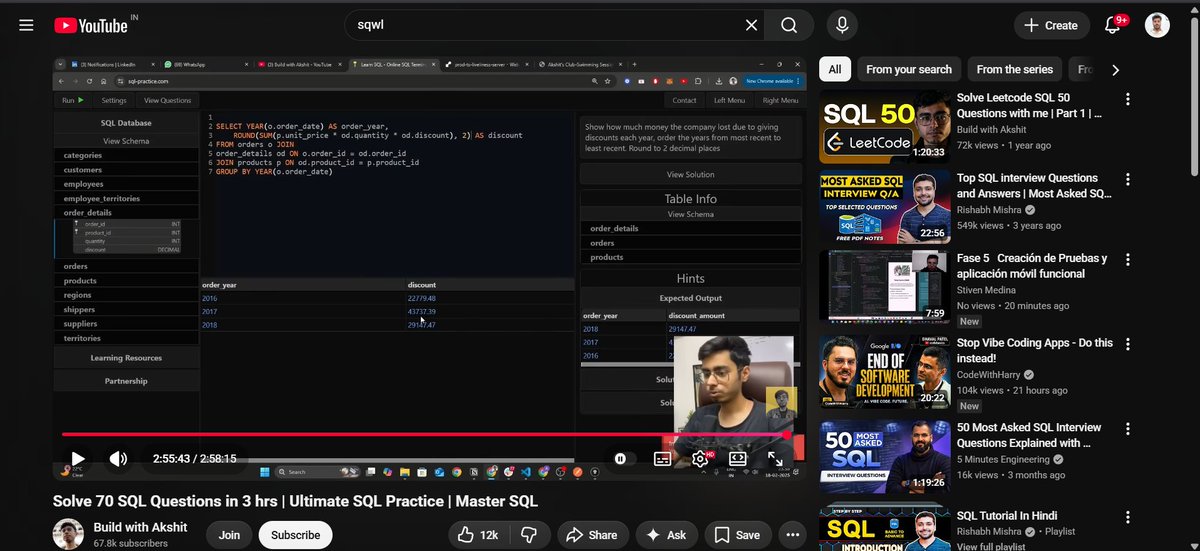This screenshot has height=551, width=1200.
Task: Open Most Asked SQL Interview Q/A thumbnail
Action: pyautogui.click(x=883, y=206)
